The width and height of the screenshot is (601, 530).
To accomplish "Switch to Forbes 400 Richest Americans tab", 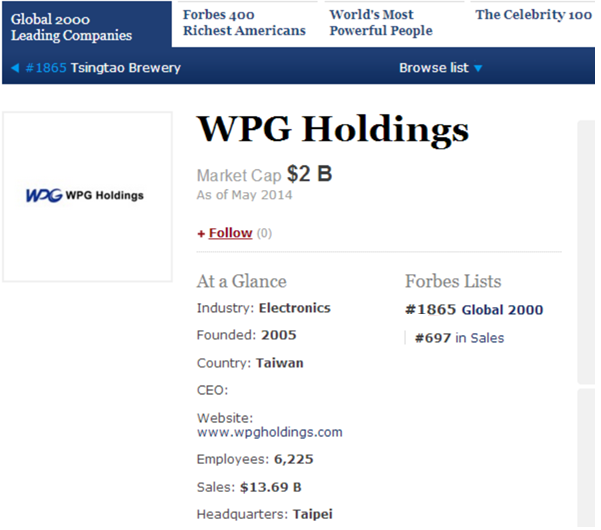I will click(x=244, y=23).
